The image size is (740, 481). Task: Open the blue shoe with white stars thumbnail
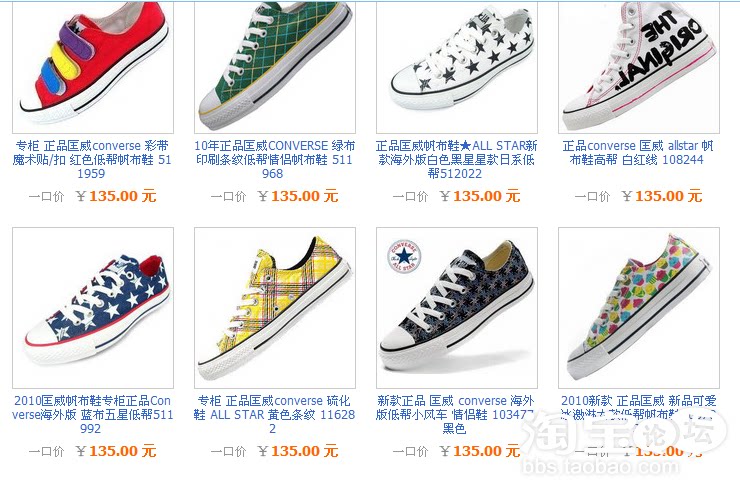pos(93,308)
